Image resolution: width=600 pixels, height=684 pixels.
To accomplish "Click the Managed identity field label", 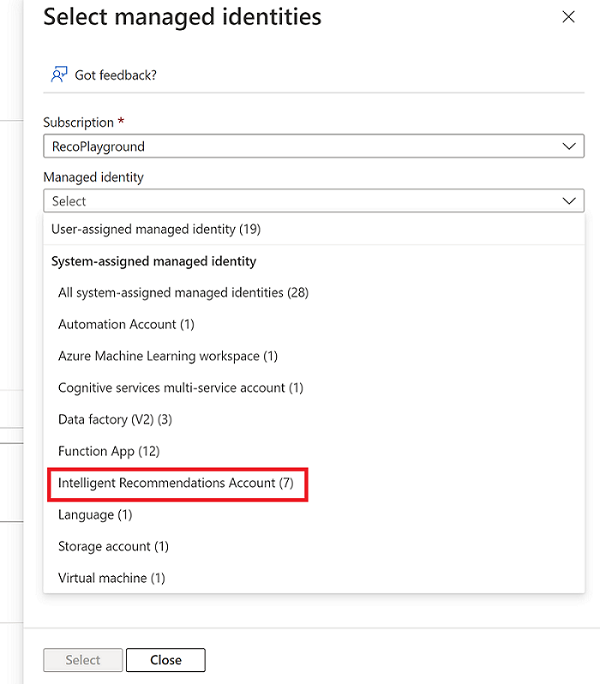I will pyautogui.click(x=93, y=178).
